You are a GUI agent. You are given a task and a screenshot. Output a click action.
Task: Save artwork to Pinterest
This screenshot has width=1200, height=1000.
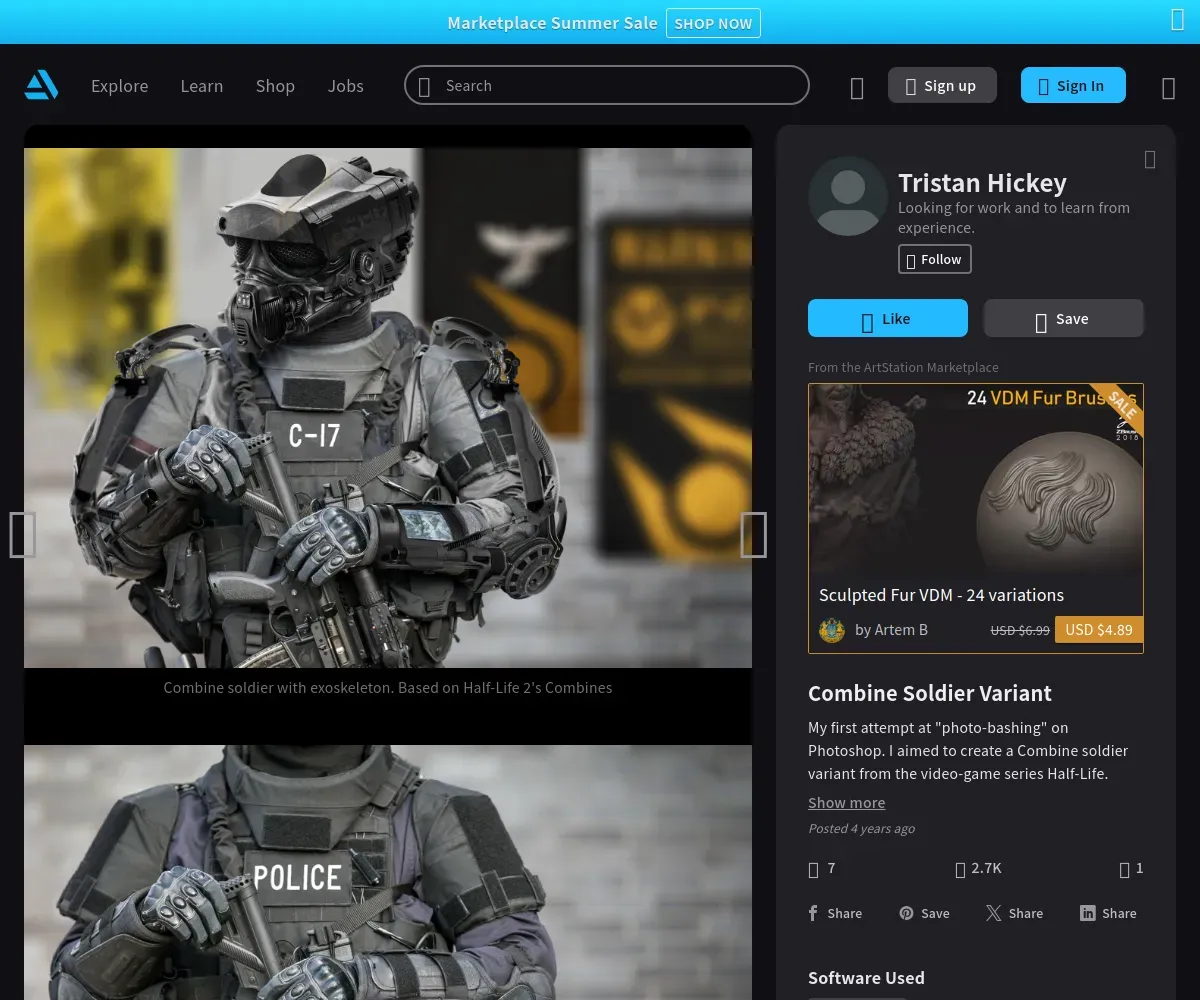pyautogui.click(x=924, y=913)
